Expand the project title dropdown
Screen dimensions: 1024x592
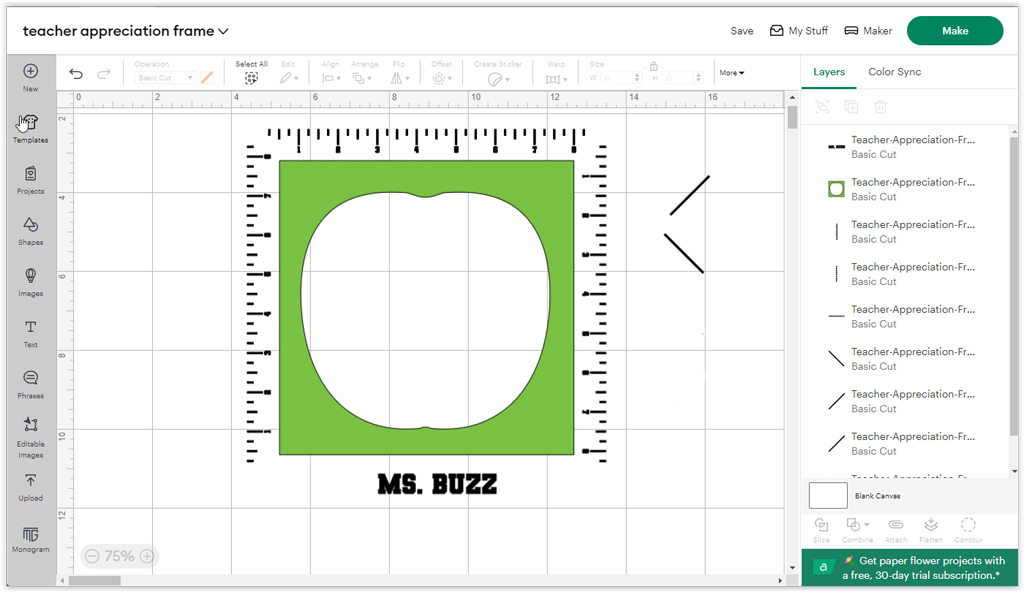pos(223,32)
